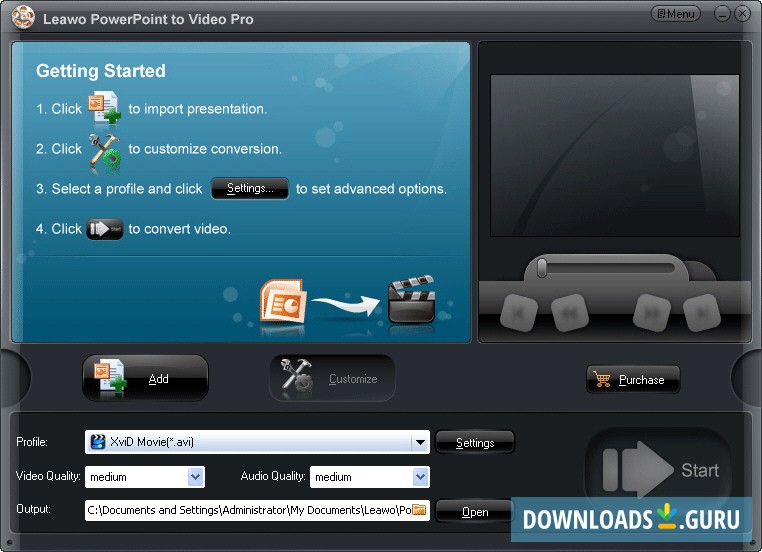Close the application window

pos(743,14)
